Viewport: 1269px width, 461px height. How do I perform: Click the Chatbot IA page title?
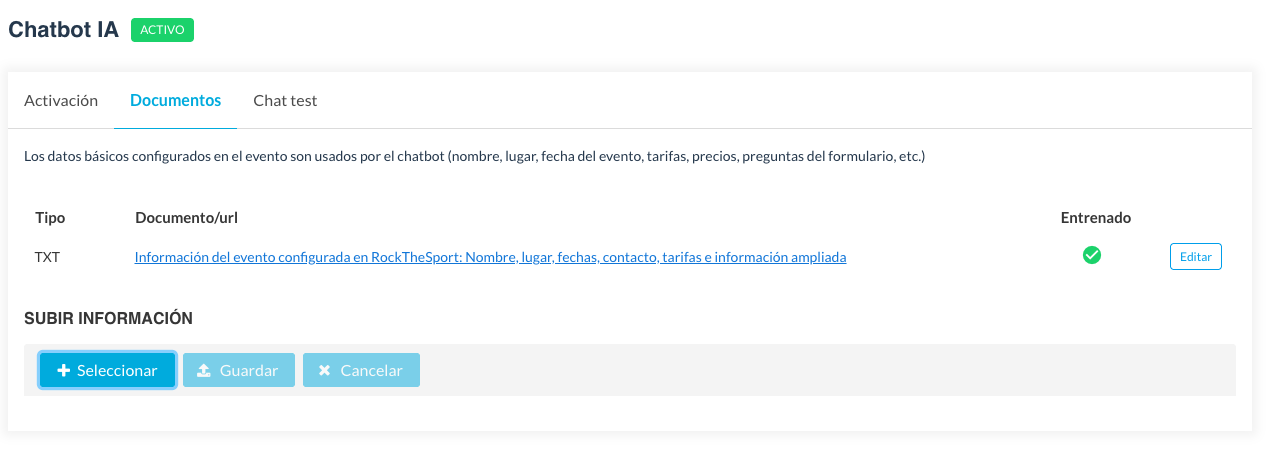63,30
